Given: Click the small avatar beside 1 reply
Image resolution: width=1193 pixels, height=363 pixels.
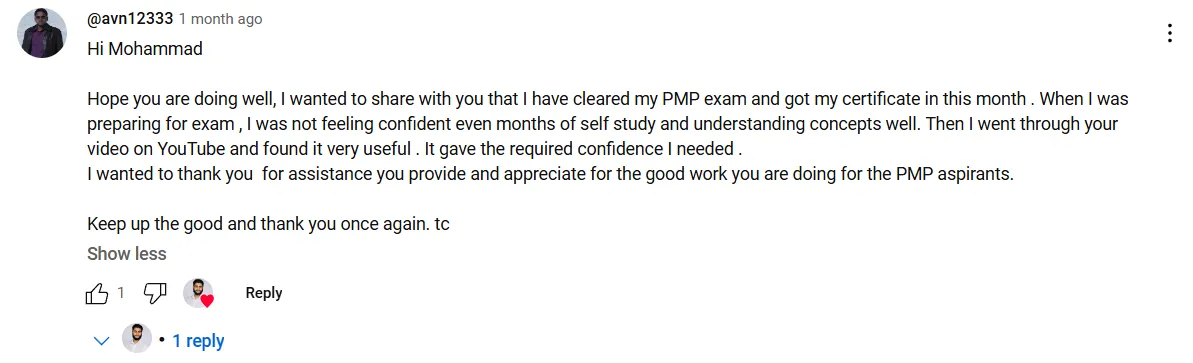Looking at the screenshot, I should pyautogui.click(x=137, y=339).
